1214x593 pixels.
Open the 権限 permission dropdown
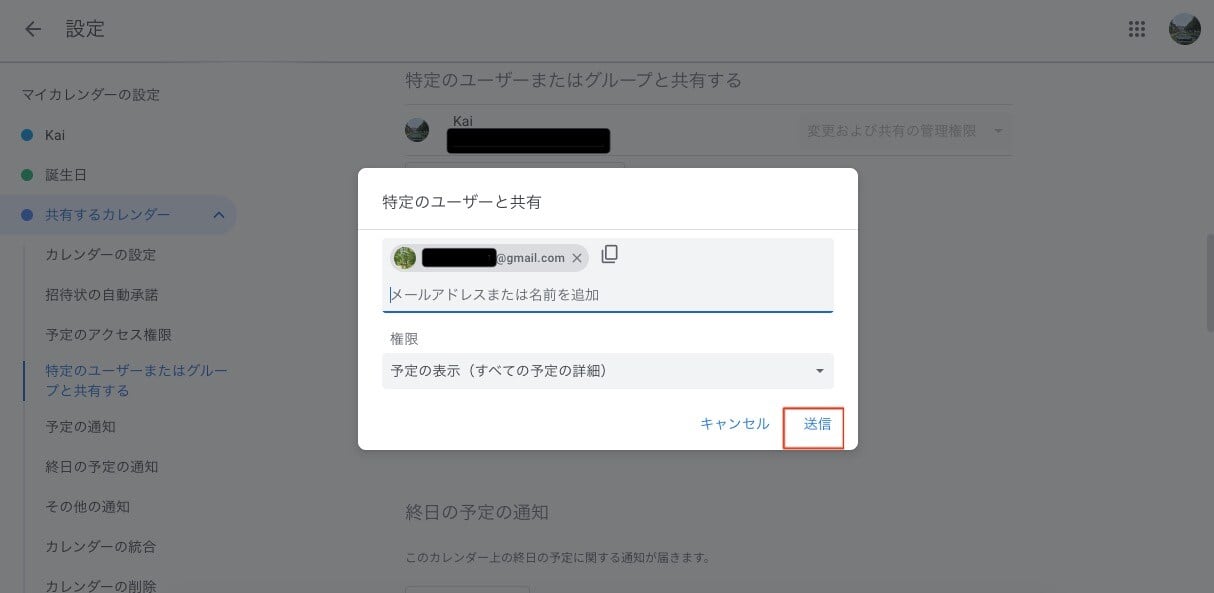click(608, 371)
